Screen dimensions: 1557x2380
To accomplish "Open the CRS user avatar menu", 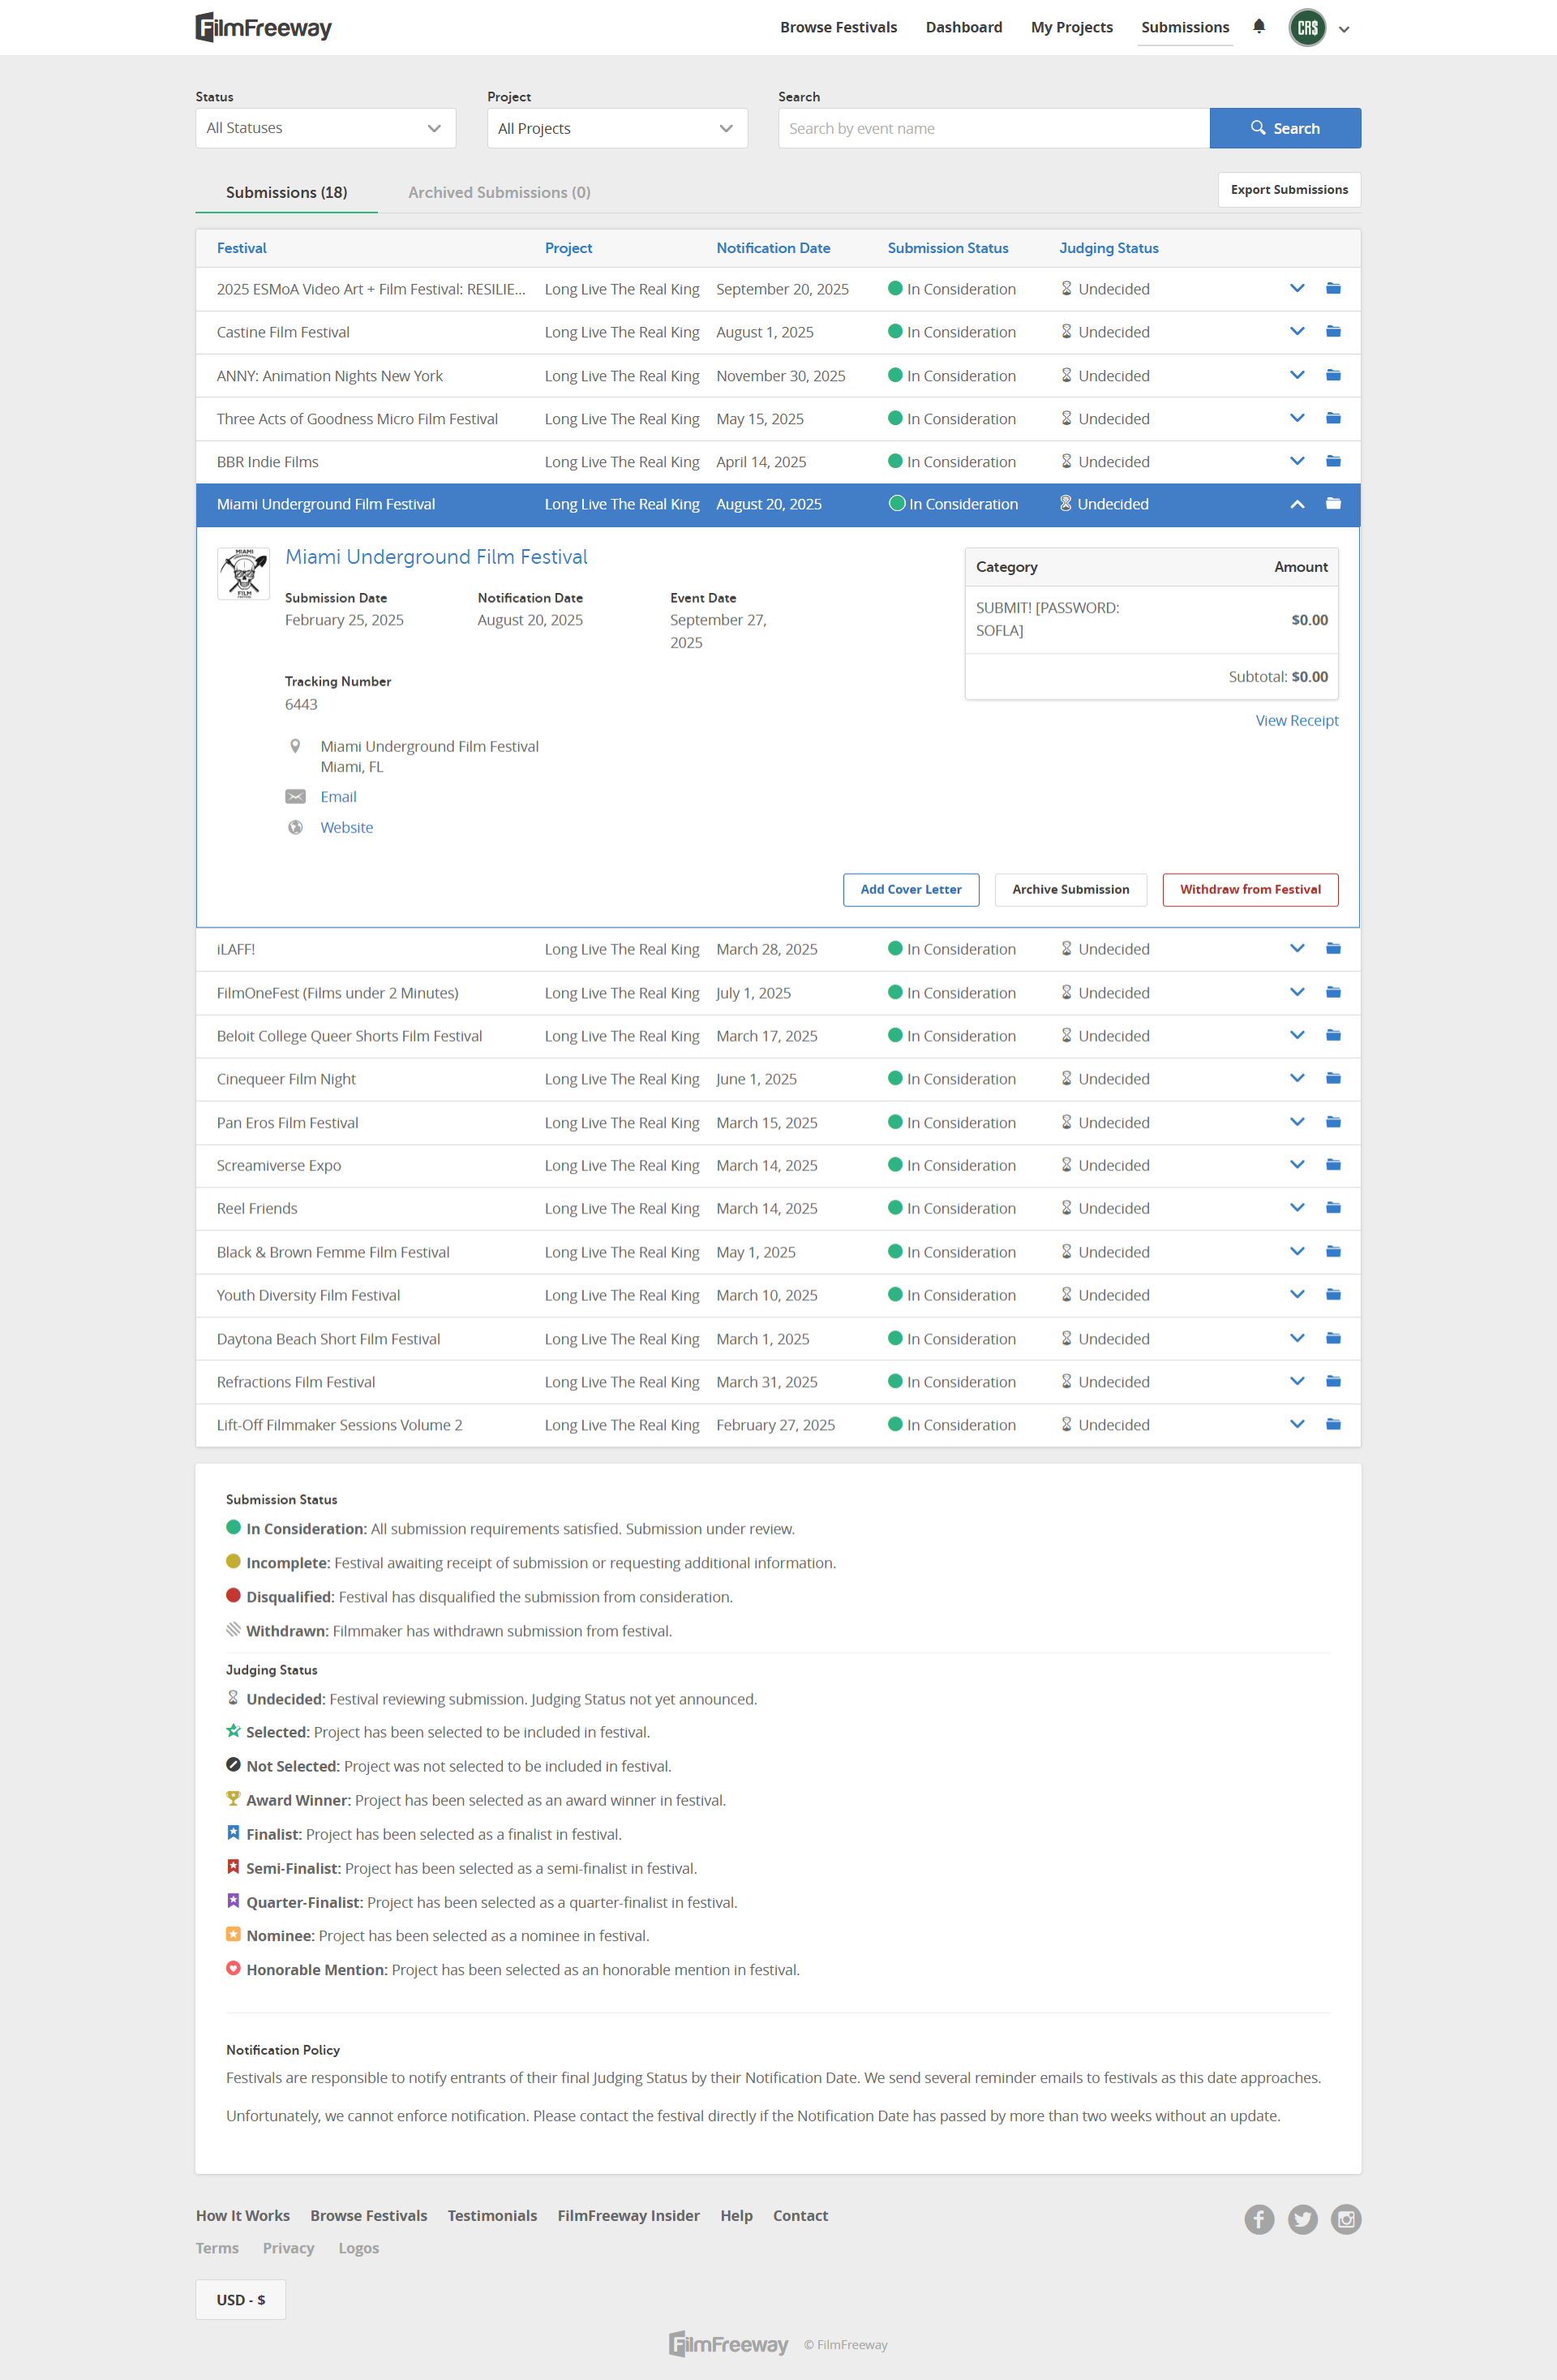I will (x=1307, y=28).
